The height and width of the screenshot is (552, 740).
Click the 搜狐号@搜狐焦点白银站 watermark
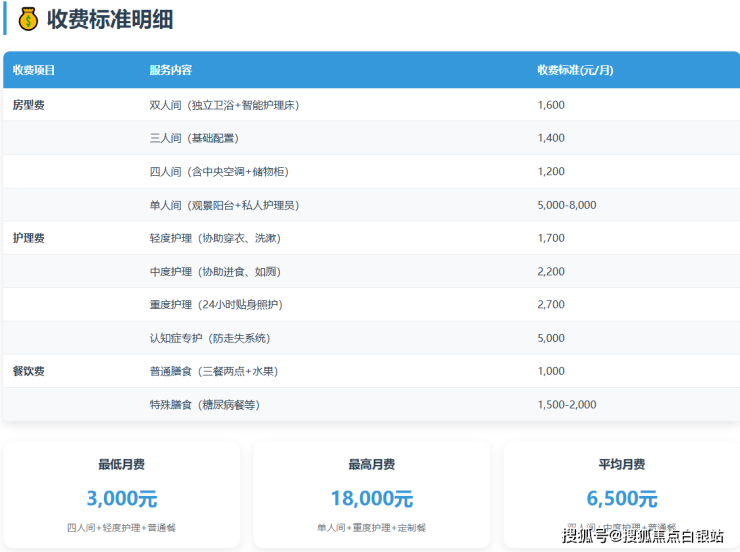643,537
